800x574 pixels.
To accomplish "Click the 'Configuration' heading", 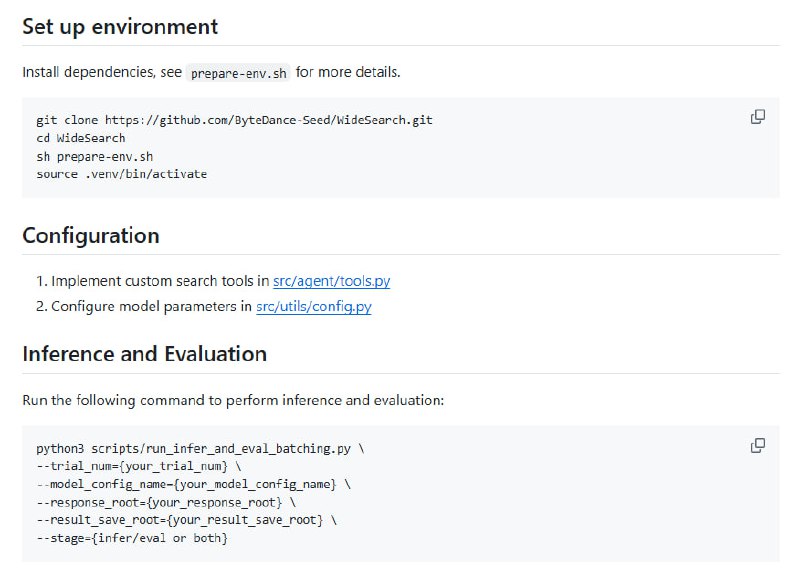I will pyautogui.click(x=91, y=236).
